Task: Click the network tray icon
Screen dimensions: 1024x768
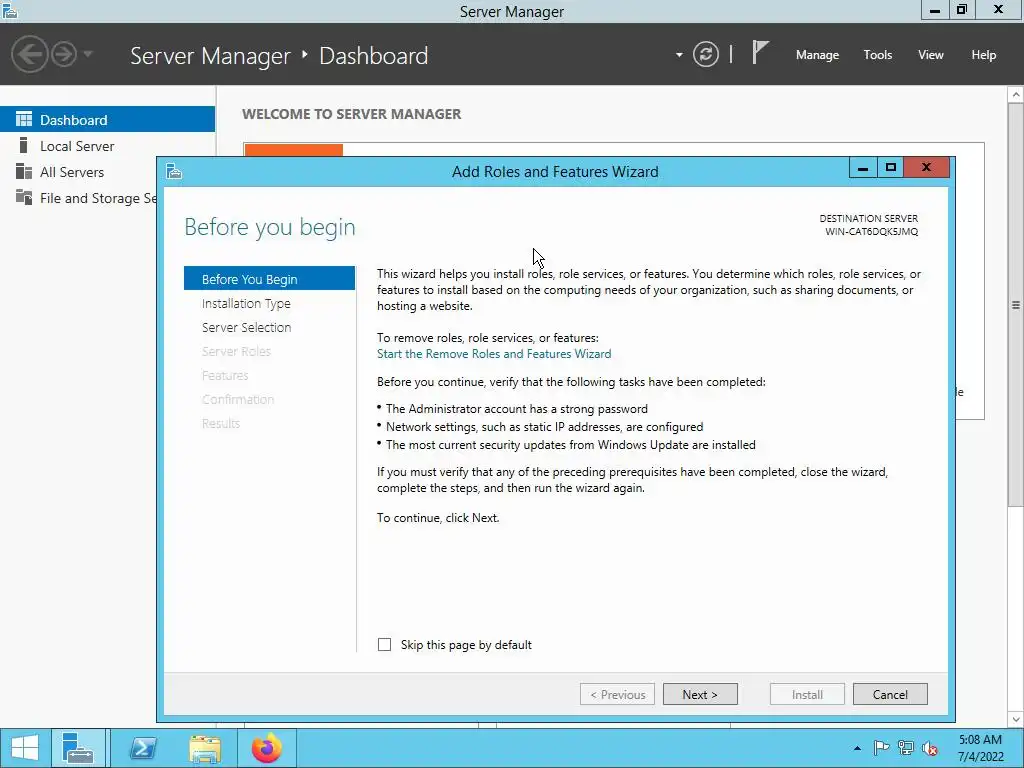Action: click(906, 748)
